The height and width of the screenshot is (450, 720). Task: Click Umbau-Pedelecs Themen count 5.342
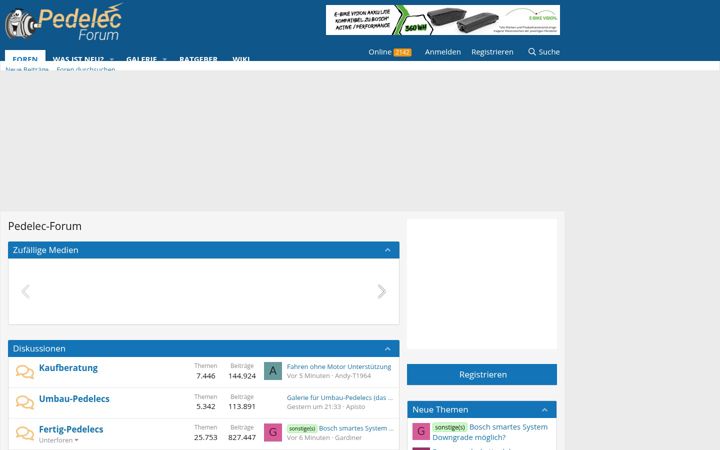[206, 406]
